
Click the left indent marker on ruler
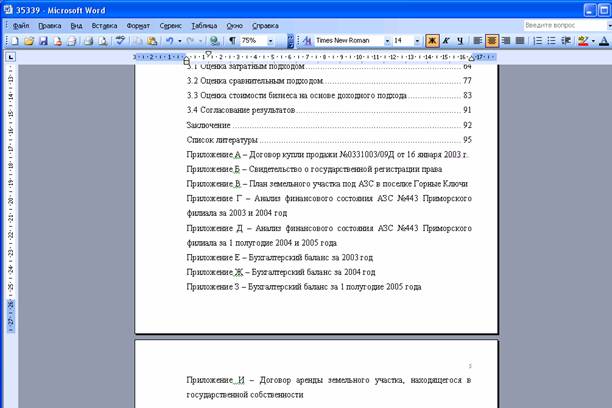pyautogui.click(x=187, y=60)
